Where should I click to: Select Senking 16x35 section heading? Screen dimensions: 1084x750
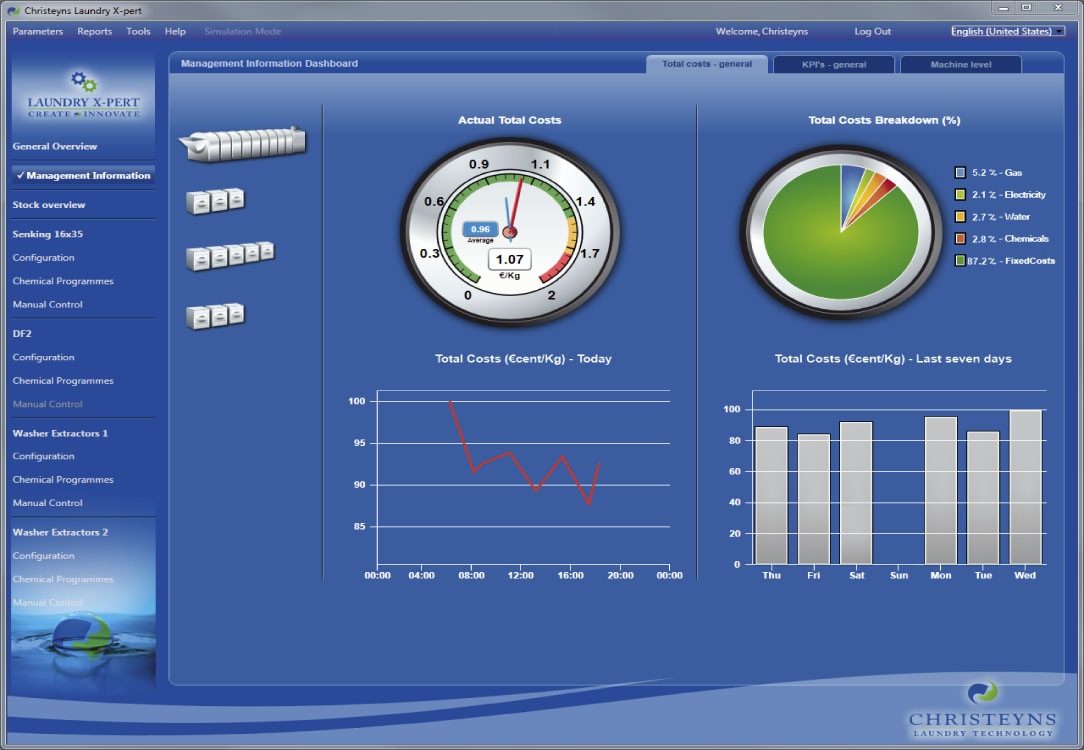click(x=48, y=234)
